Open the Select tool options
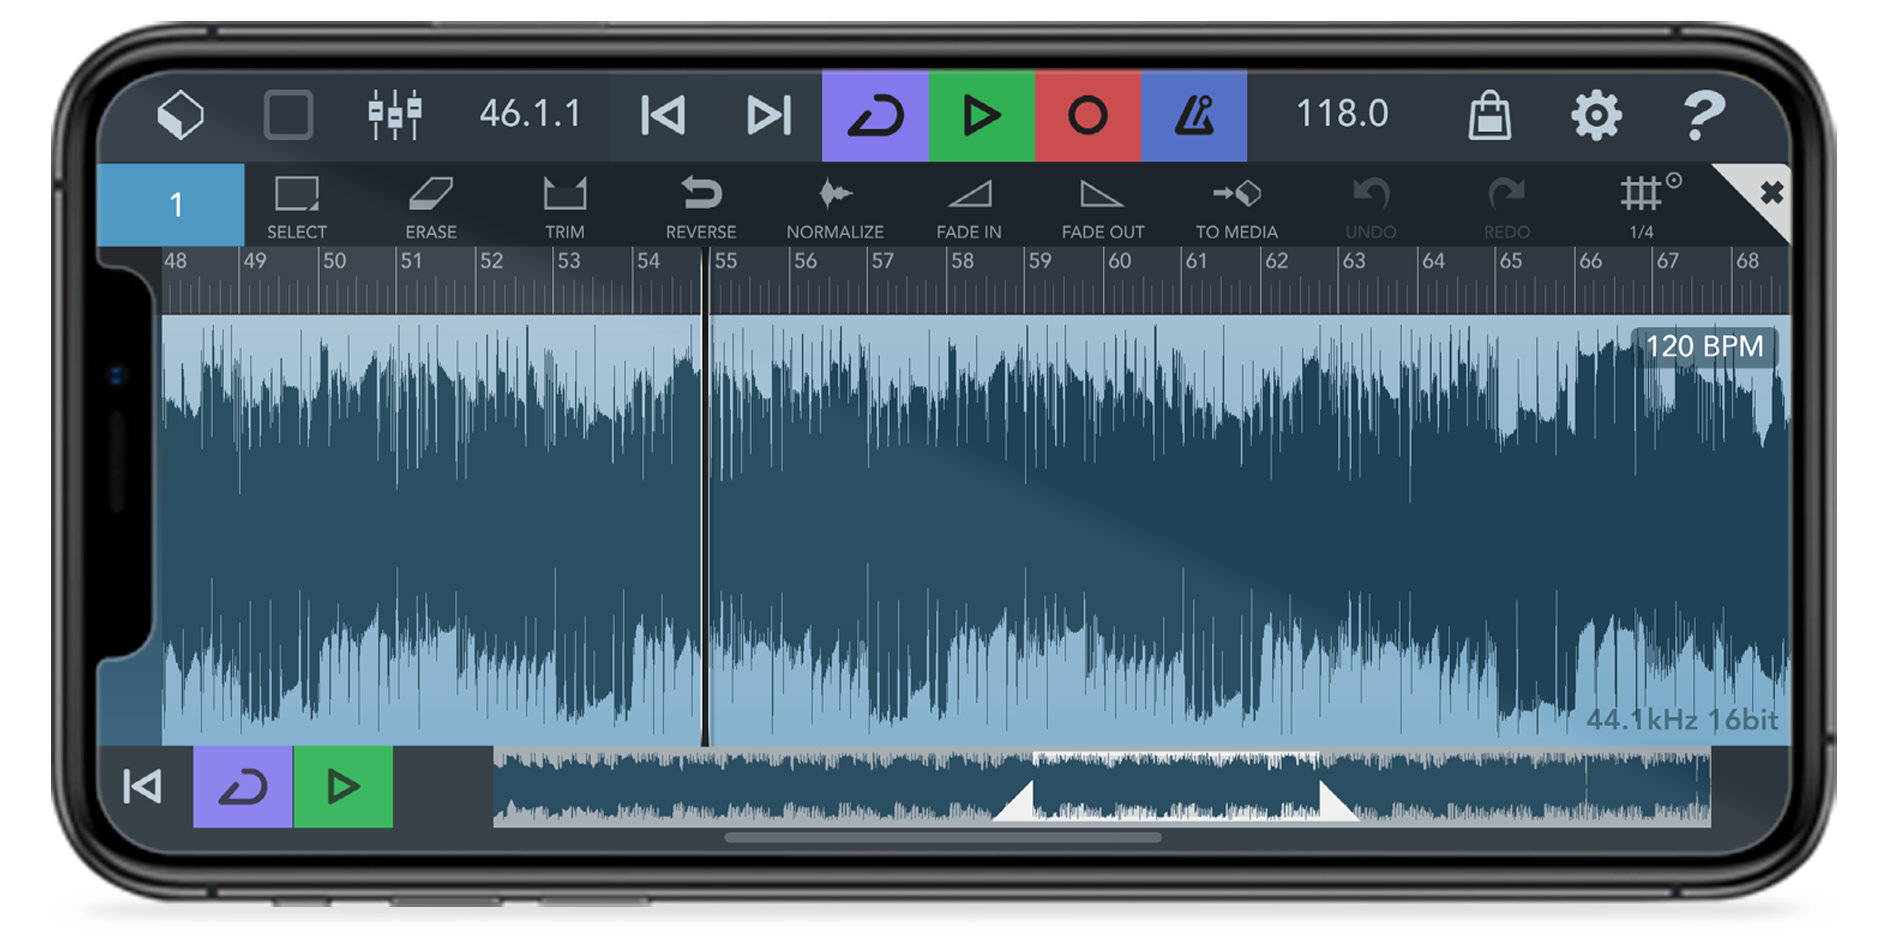The width and height of the screenshot is (1878, 937). coord(296,205)
